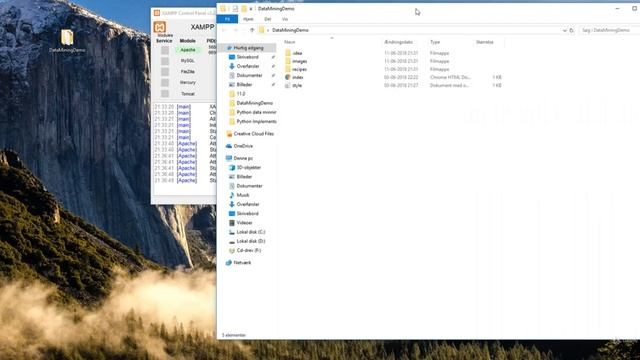The height and width of the screenshot is (360, 640).
Task: Click the DataMiningDemo path in address bar
Action: pyautogui.click(x=290, y=30)
